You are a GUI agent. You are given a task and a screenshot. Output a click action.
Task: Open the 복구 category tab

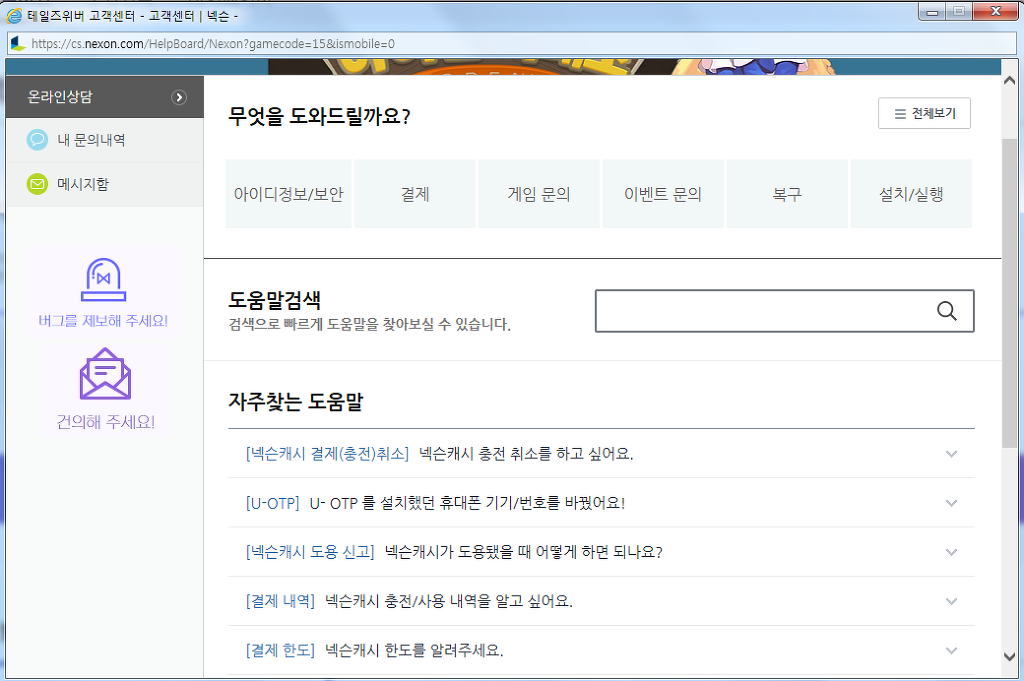[787, 194]
